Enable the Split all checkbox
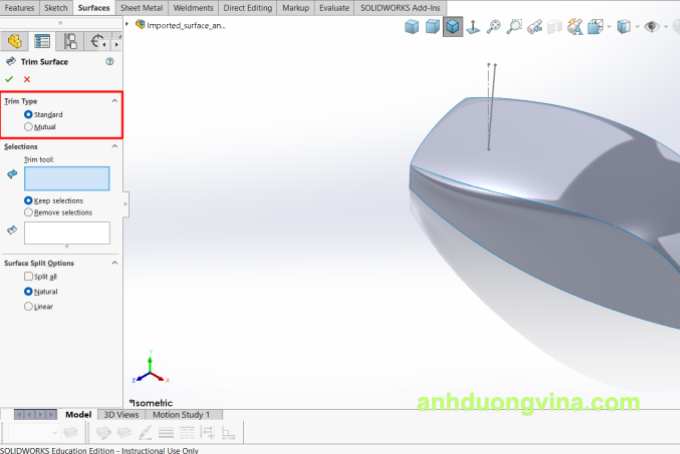The width and height of the screenshot is (680, 454). click(x=28, y=276)
